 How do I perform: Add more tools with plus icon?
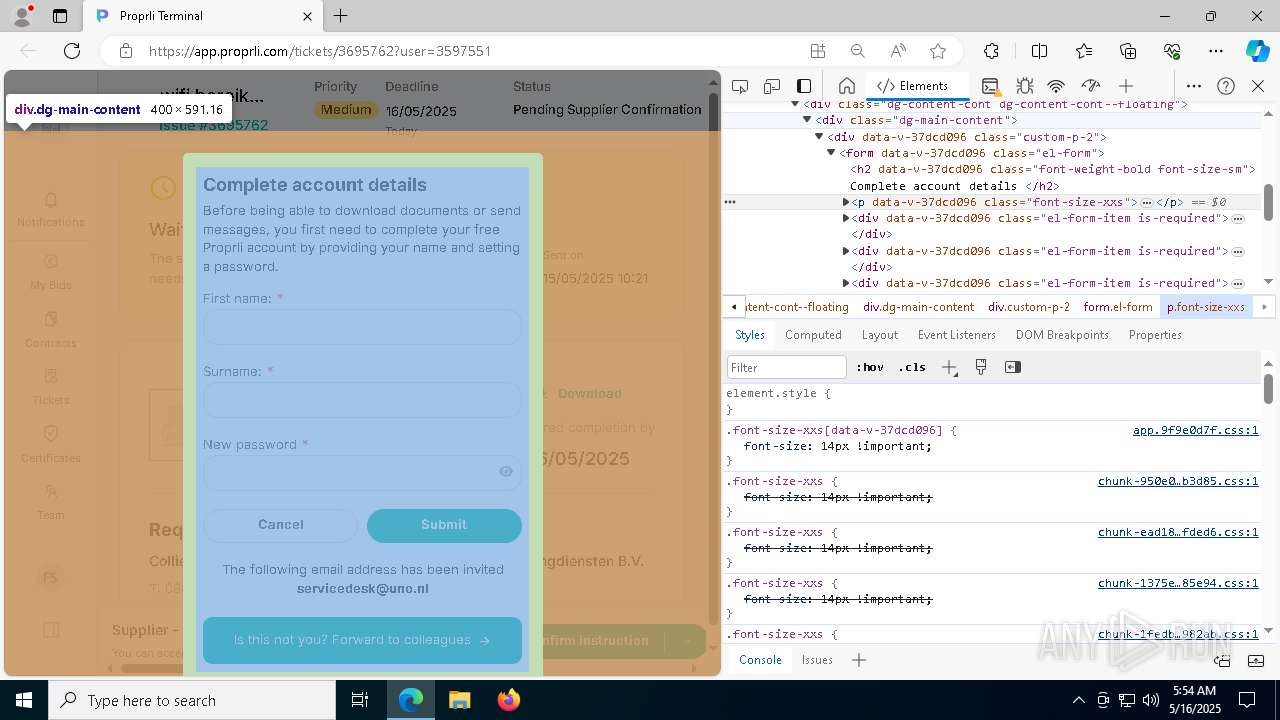pyautogui.click(x=1126, y=86)
